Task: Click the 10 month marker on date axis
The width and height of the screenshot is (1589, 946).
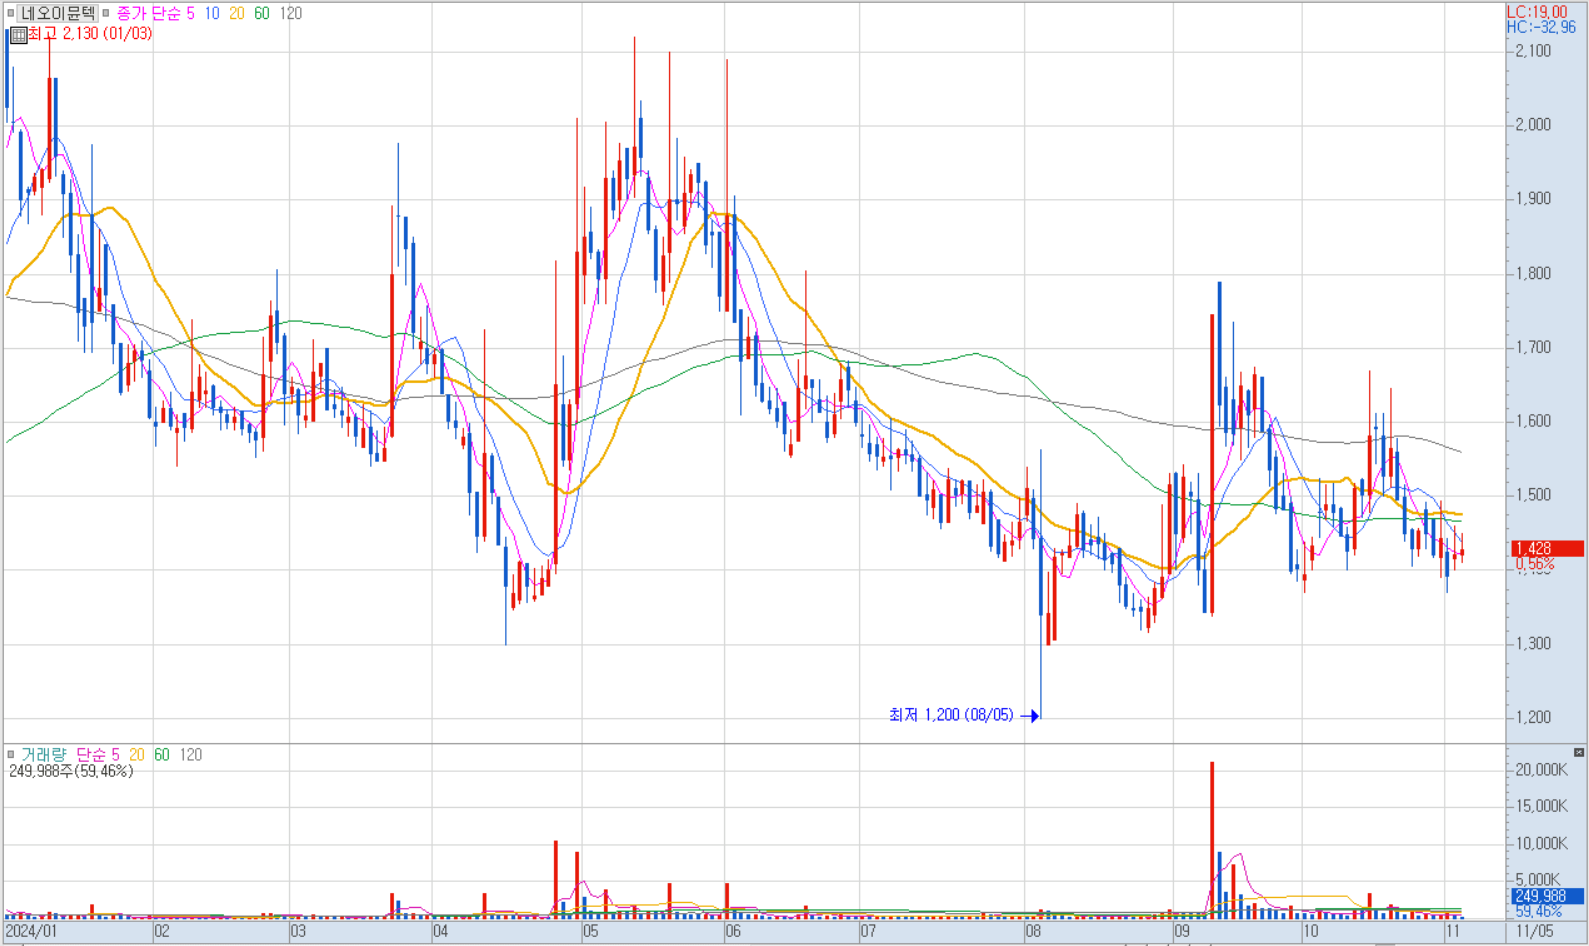Action: click(x=1311, y=931)
